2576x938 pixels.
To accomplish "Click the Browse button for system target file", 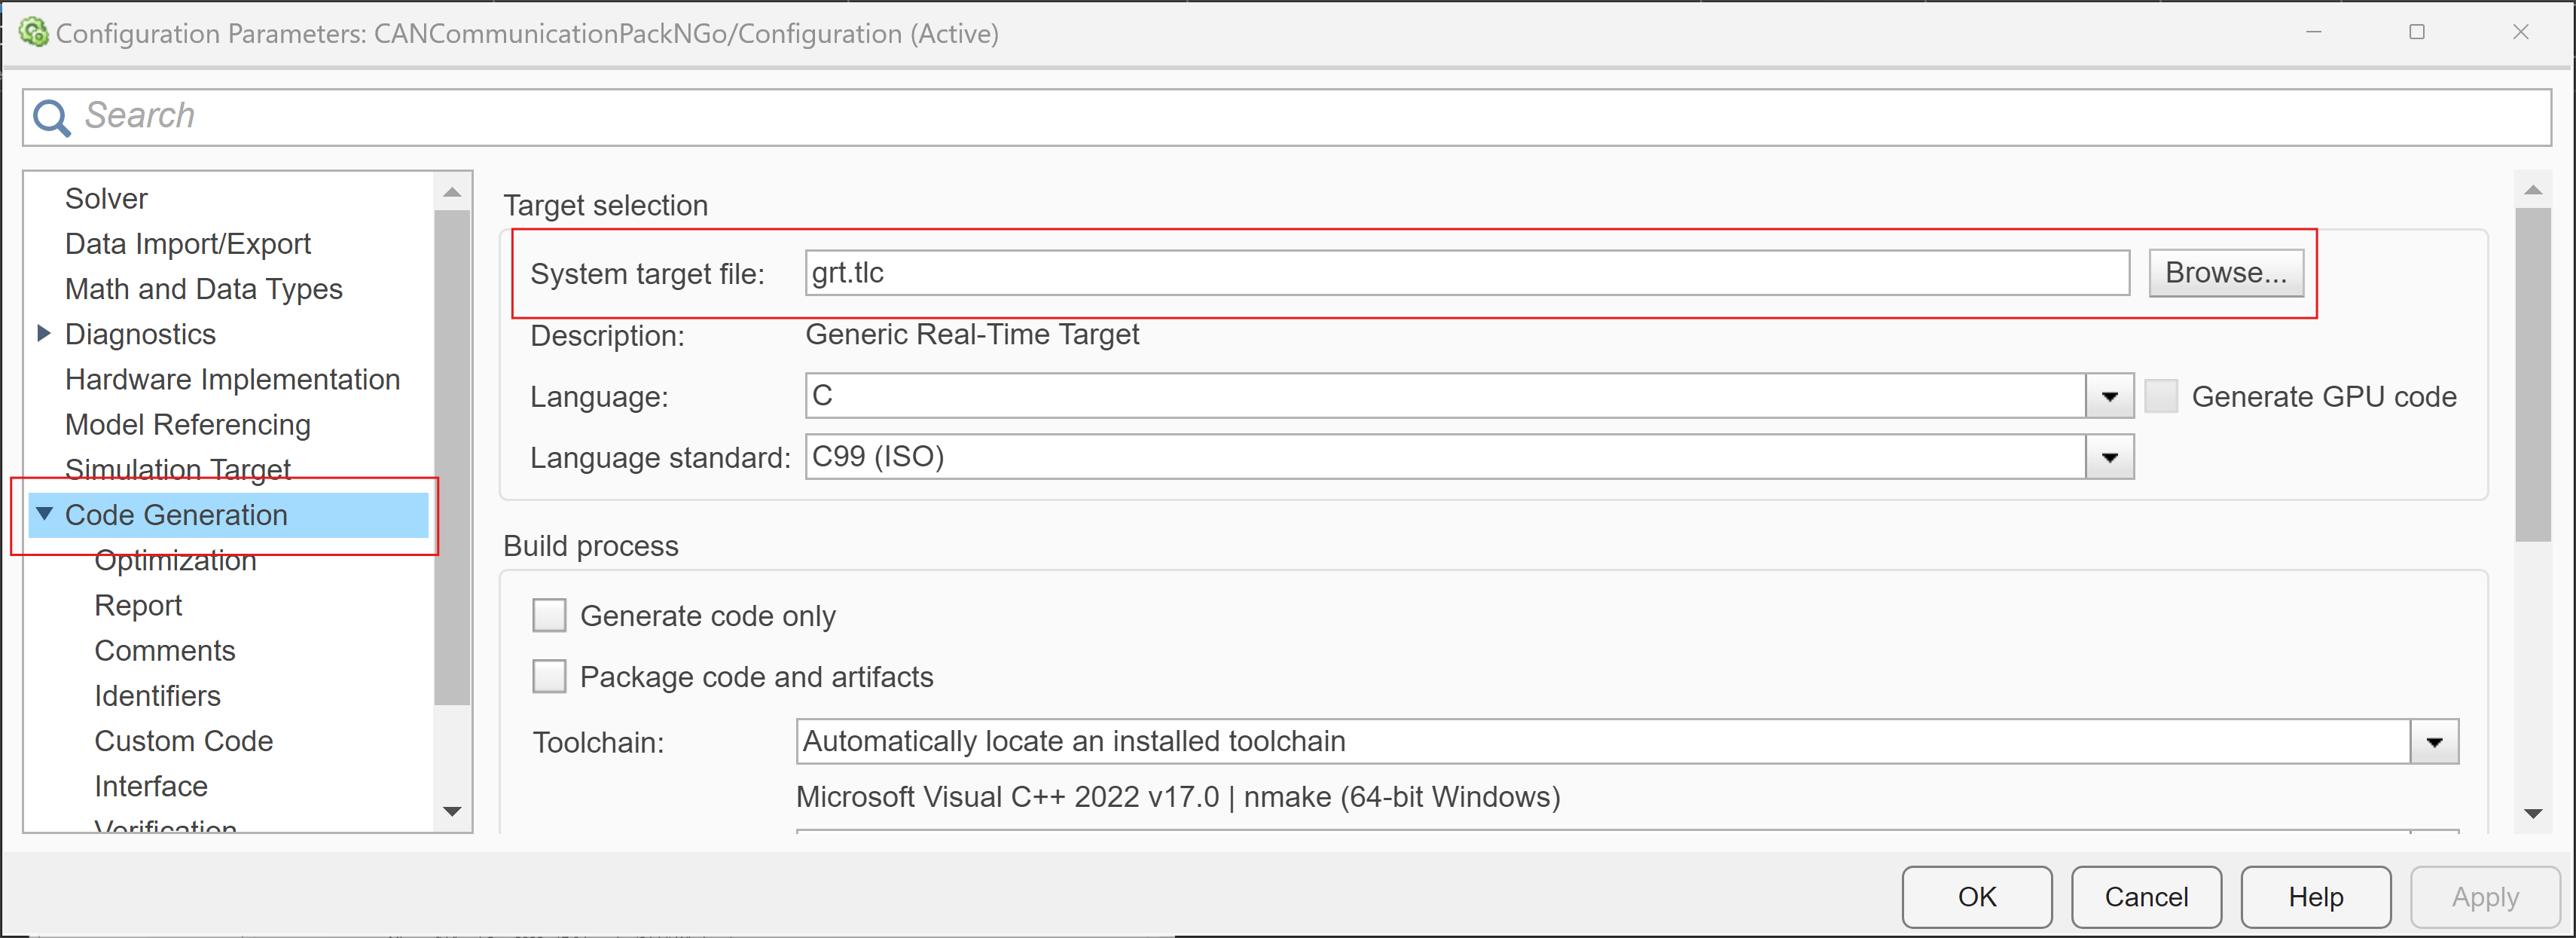I will pyautogui.click(x=2226, y=272).
